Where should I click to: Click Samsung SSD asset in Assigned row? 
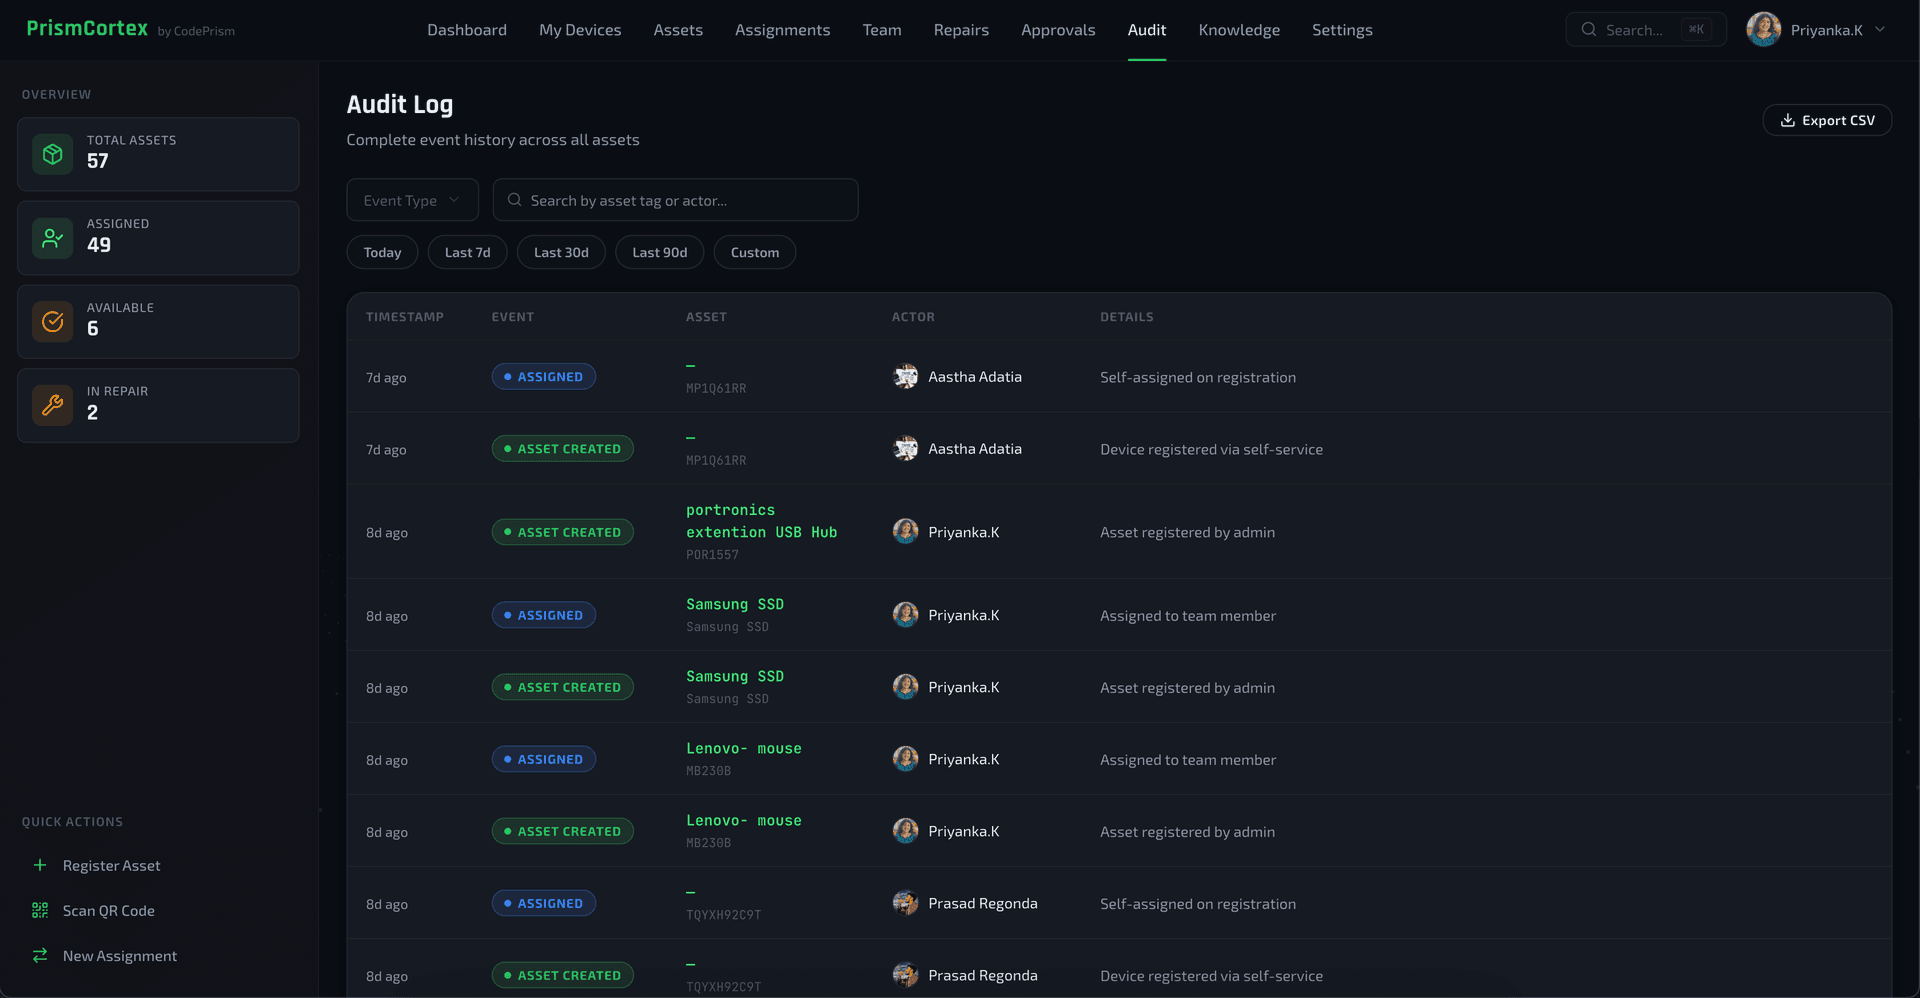pos(735,604)
